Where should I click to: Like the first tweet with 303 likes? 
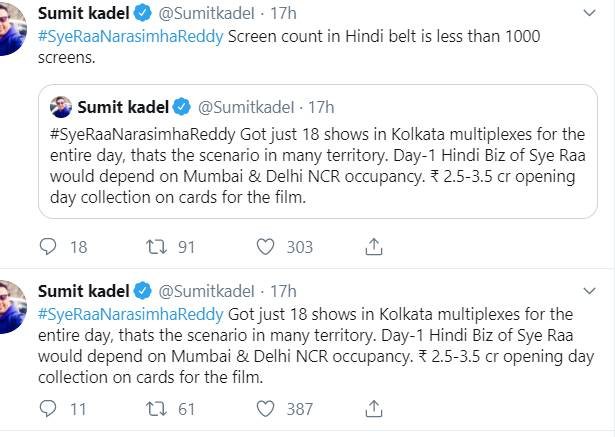265,246
